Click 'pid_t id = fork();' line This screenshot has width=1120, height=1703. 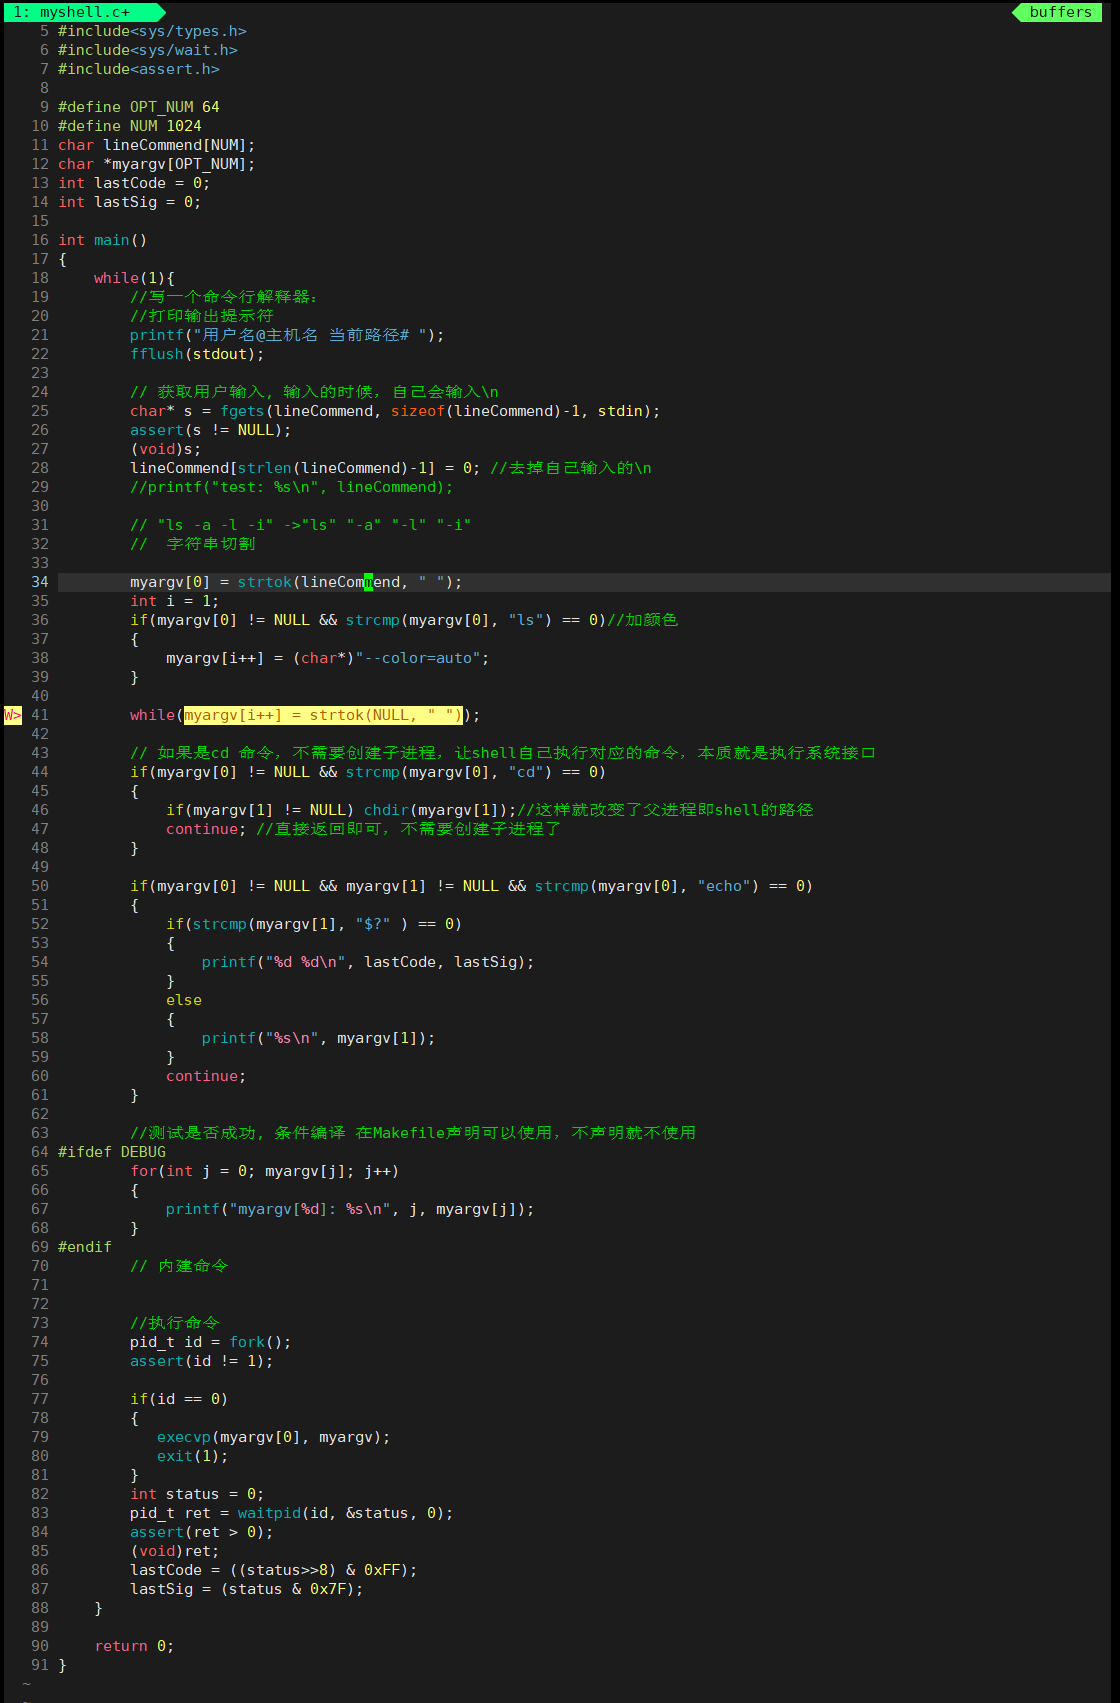click(x=211, y=1342)
